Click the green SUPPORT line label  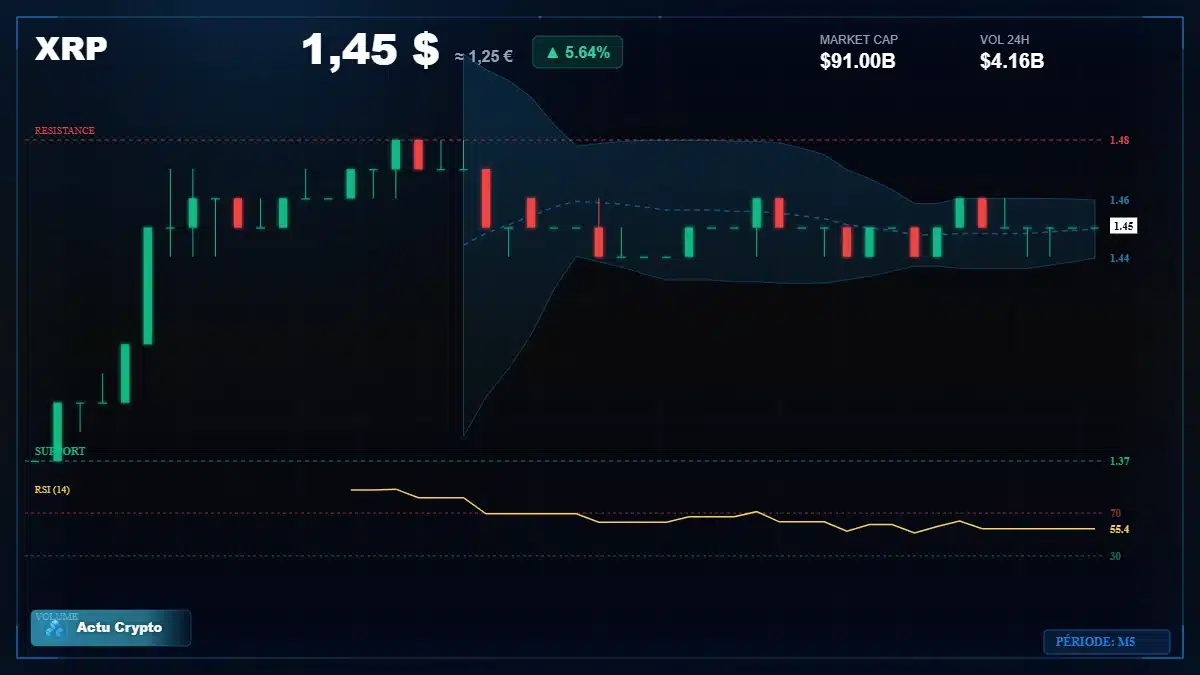click(60, 452)
